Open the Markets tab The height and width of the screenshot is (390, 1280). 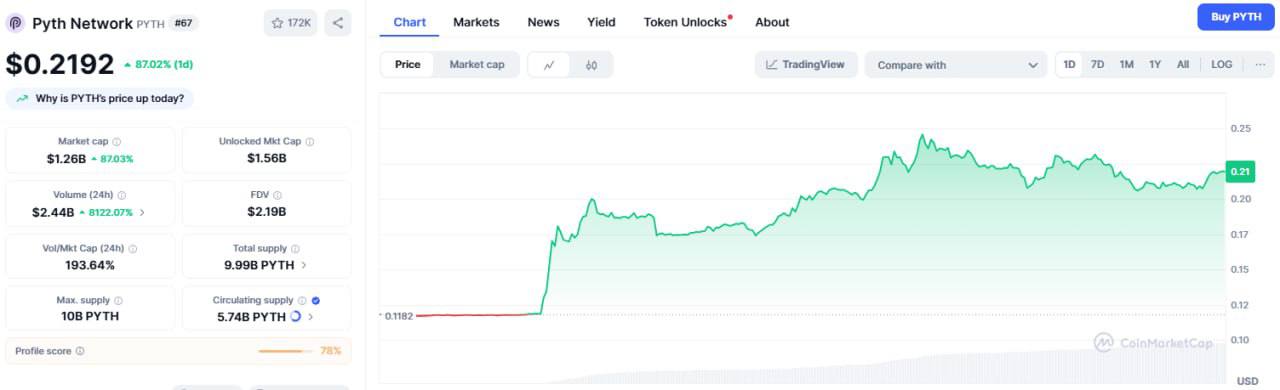click(476, 22)
